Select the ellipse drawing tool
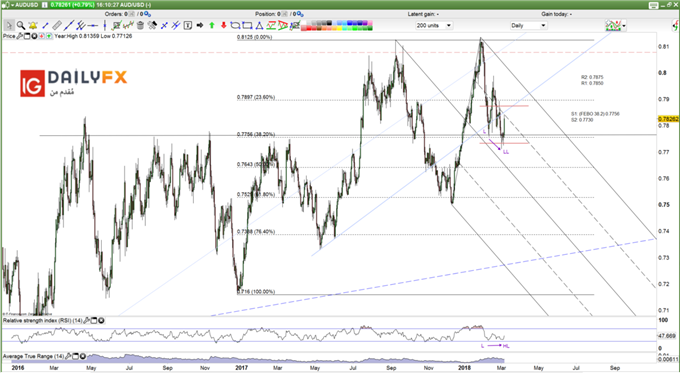Image resolution: width=680 pixels, height=373 pixels. coord(235,25)
